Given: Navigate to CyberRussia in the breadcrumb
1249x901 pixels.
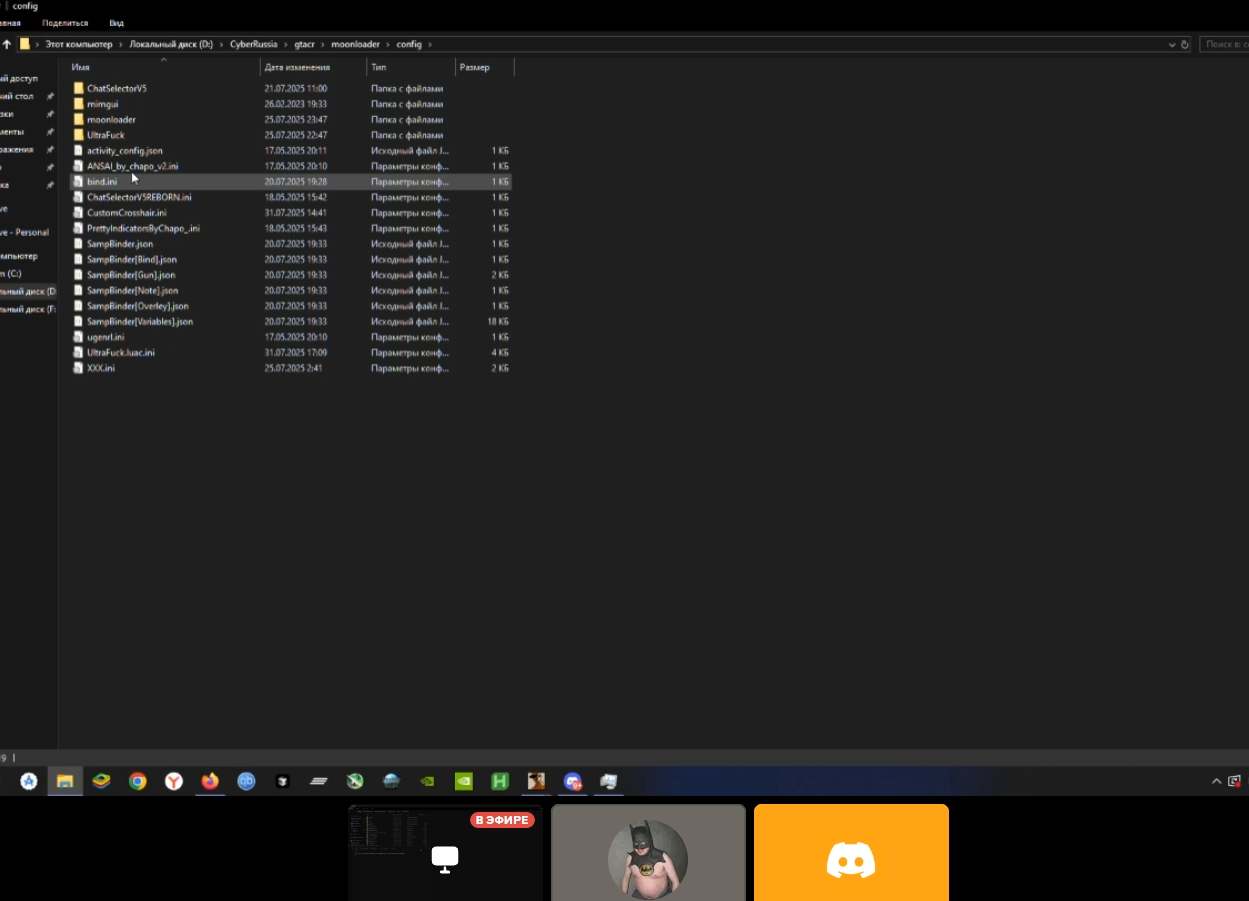Looking at the screenshot, I should point(254,44).
